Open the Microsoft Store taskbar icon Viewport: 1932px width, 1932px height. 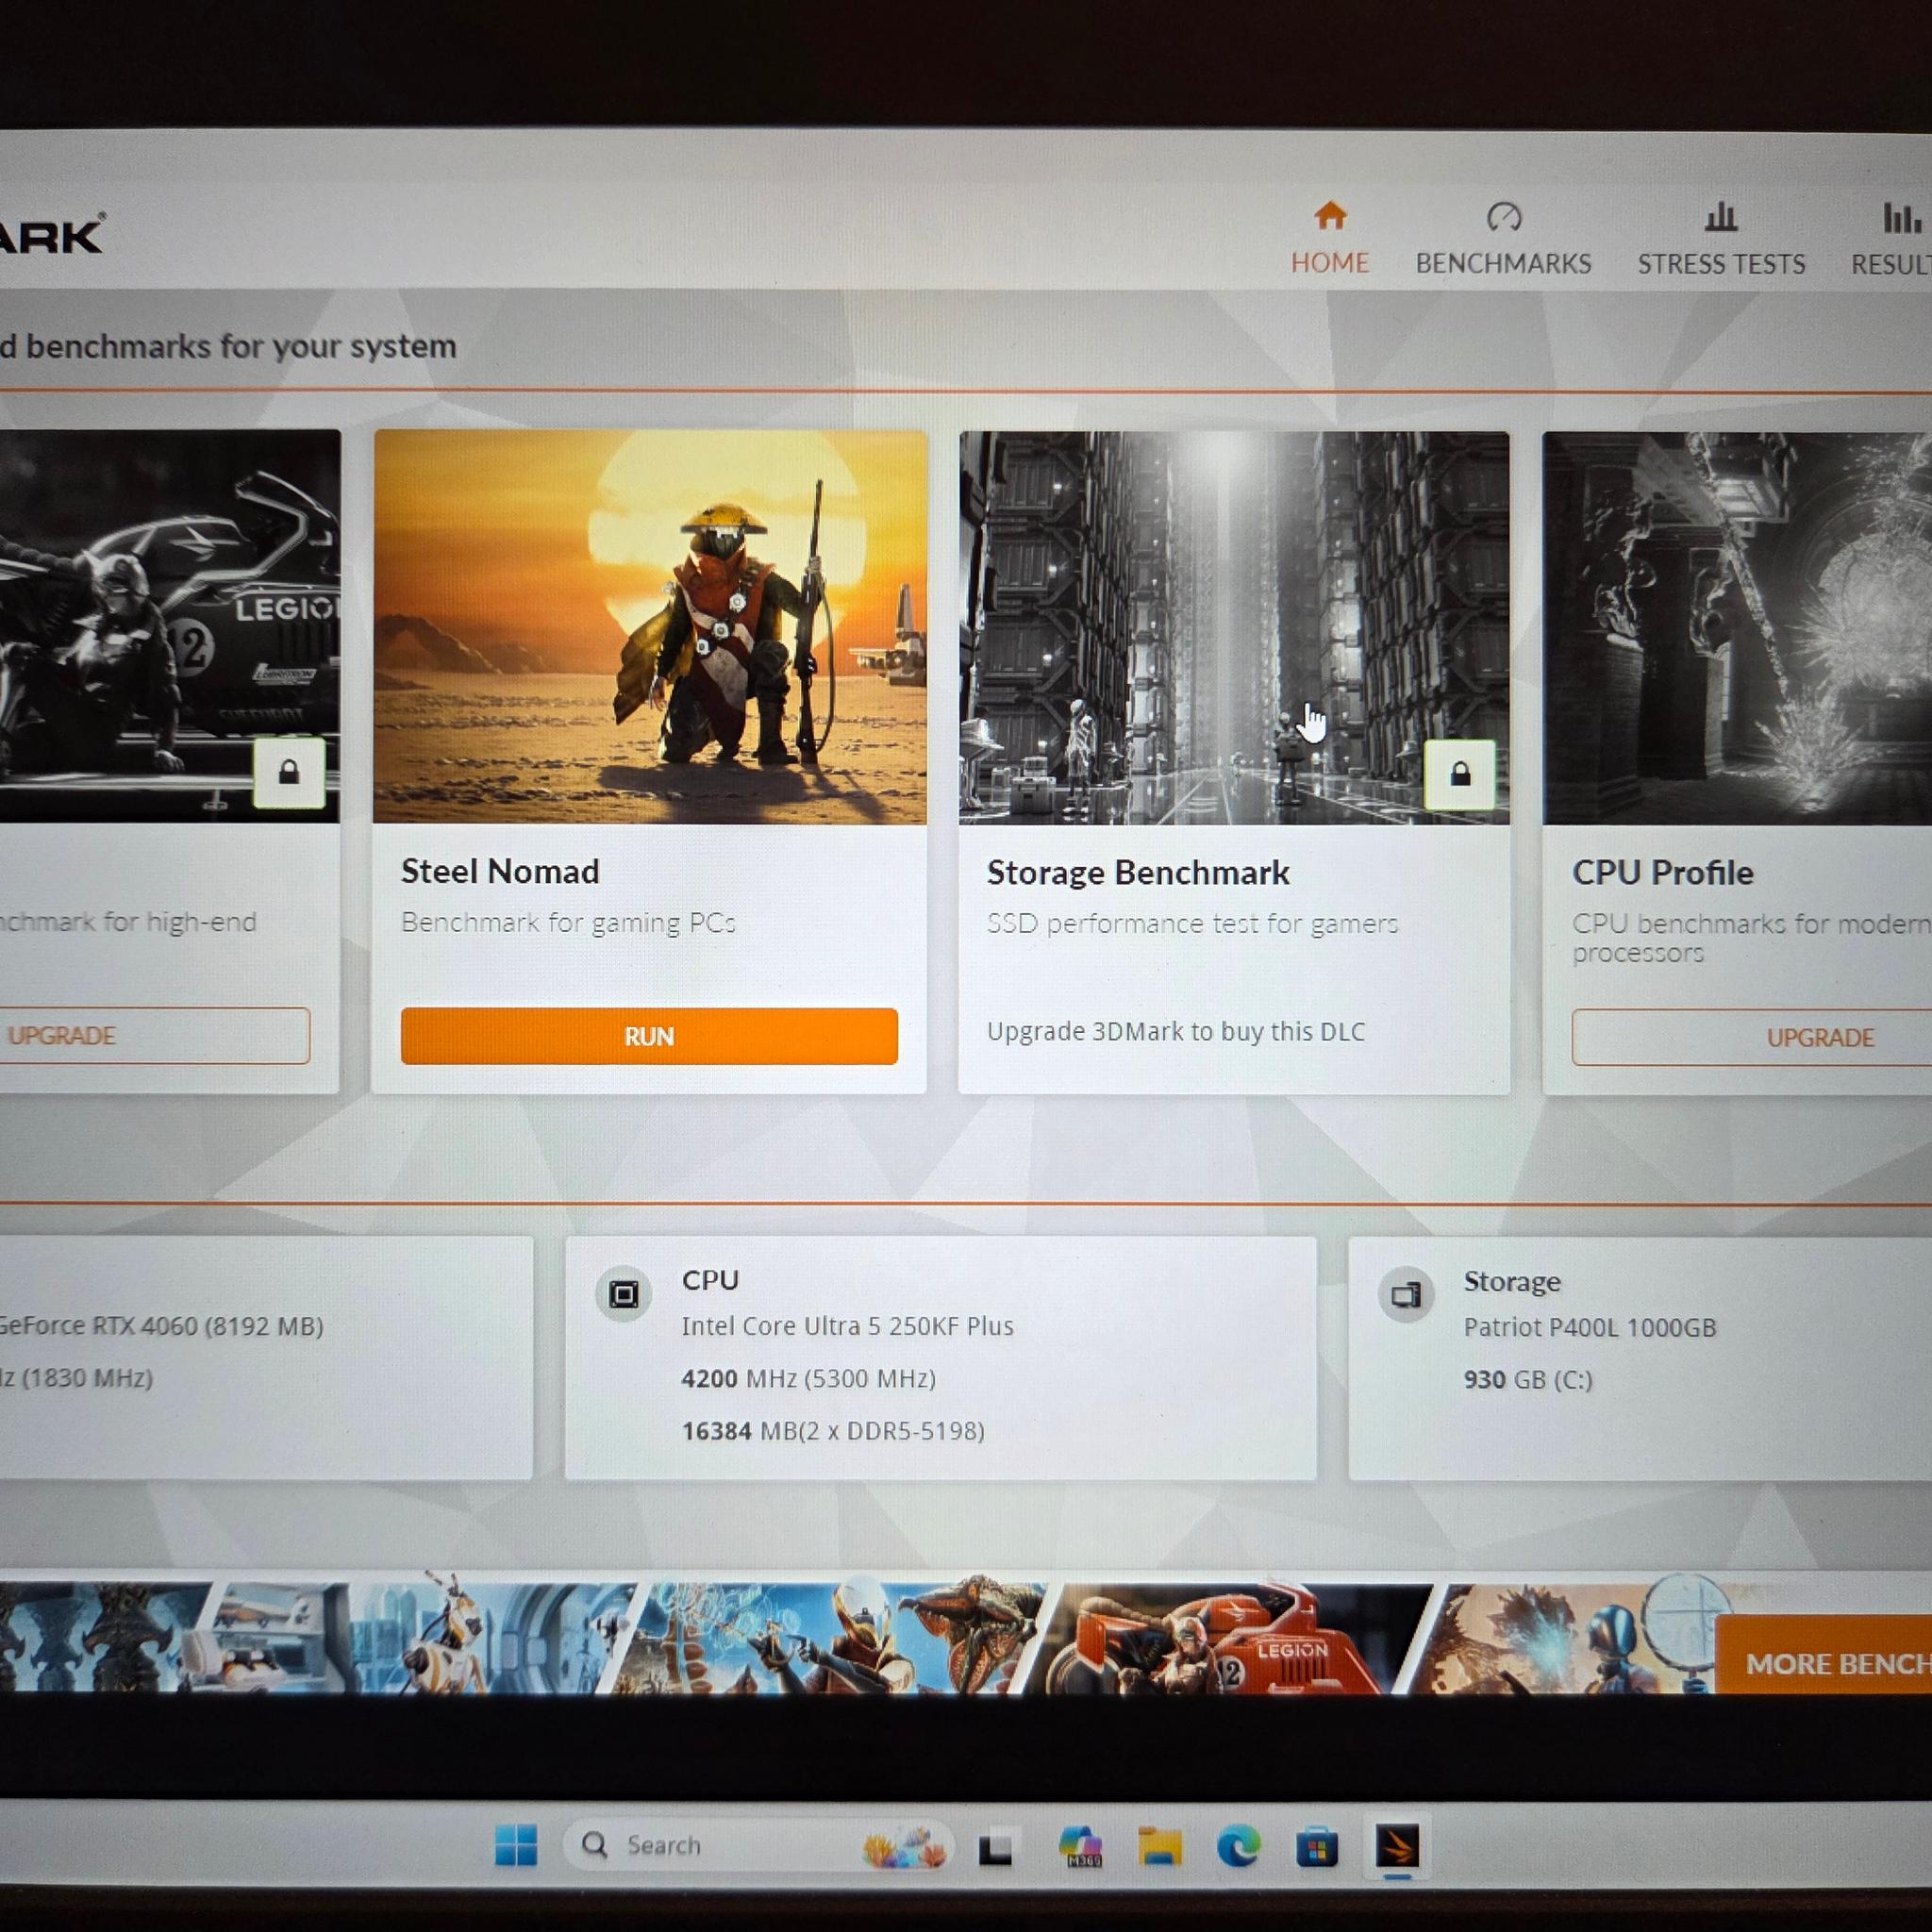(x=1316, y=1846)
